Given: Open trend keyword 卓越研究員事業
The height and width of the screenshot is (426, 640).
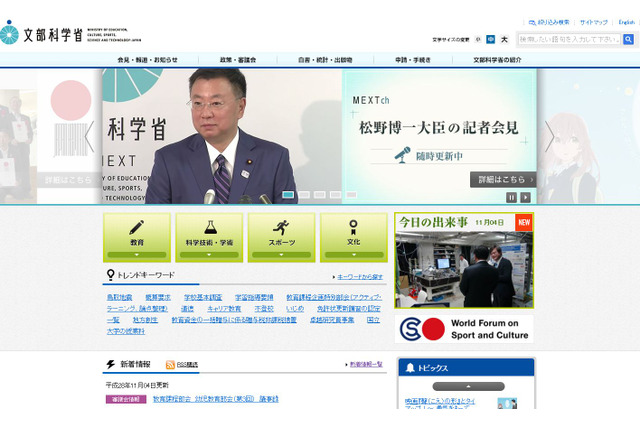Looking at the screenshot, I should 332,320.
